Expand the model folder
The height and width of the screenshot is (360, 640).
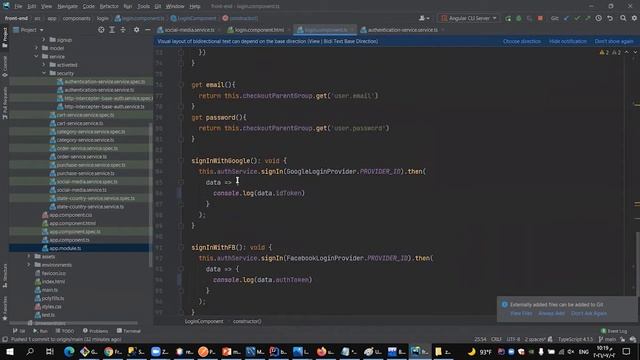point(36,48)
